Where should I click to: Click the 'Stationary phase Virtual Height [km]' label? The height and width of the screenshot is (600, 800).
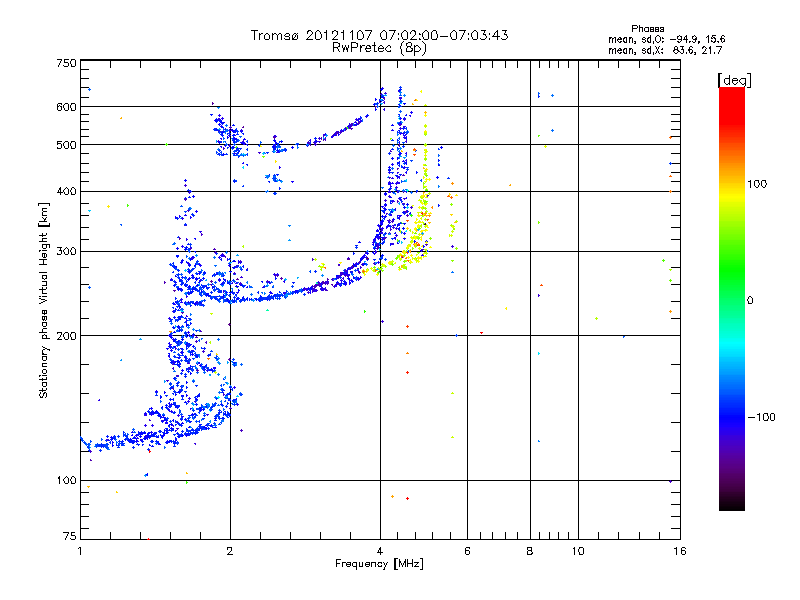(44, 301)
